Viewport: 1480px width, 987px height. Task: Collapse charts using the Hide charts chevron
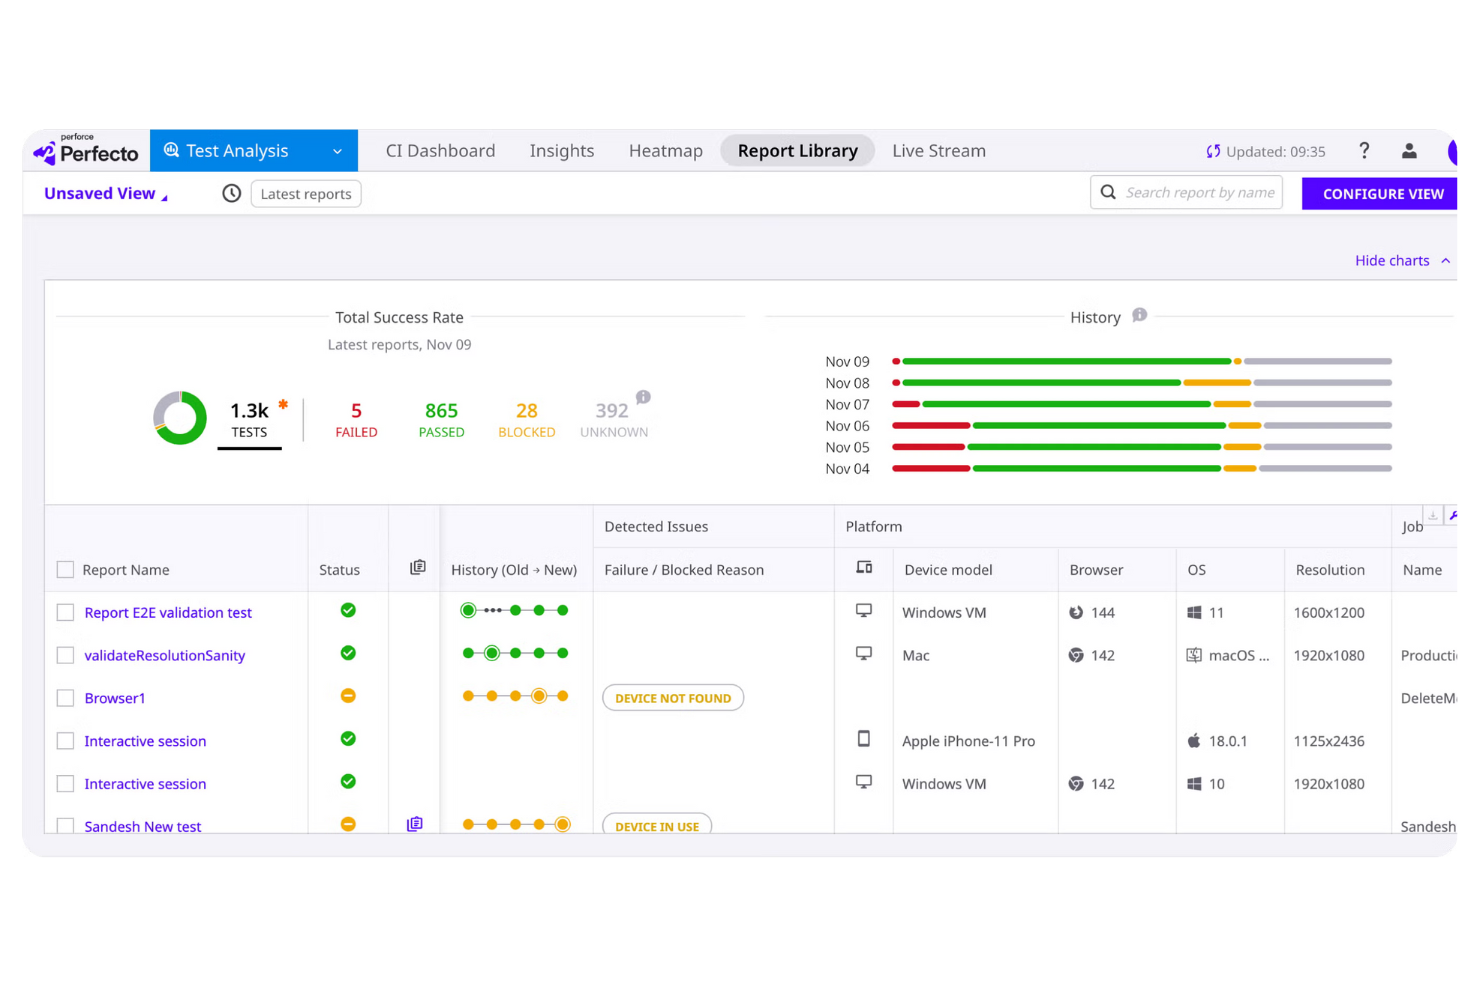tap(1446, 260)
